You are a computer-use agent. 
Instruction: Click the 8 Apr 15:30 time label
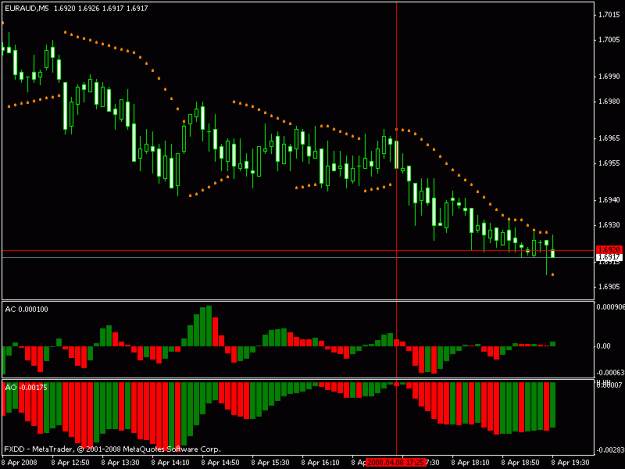pyautogui.click(x=270, y=463)
